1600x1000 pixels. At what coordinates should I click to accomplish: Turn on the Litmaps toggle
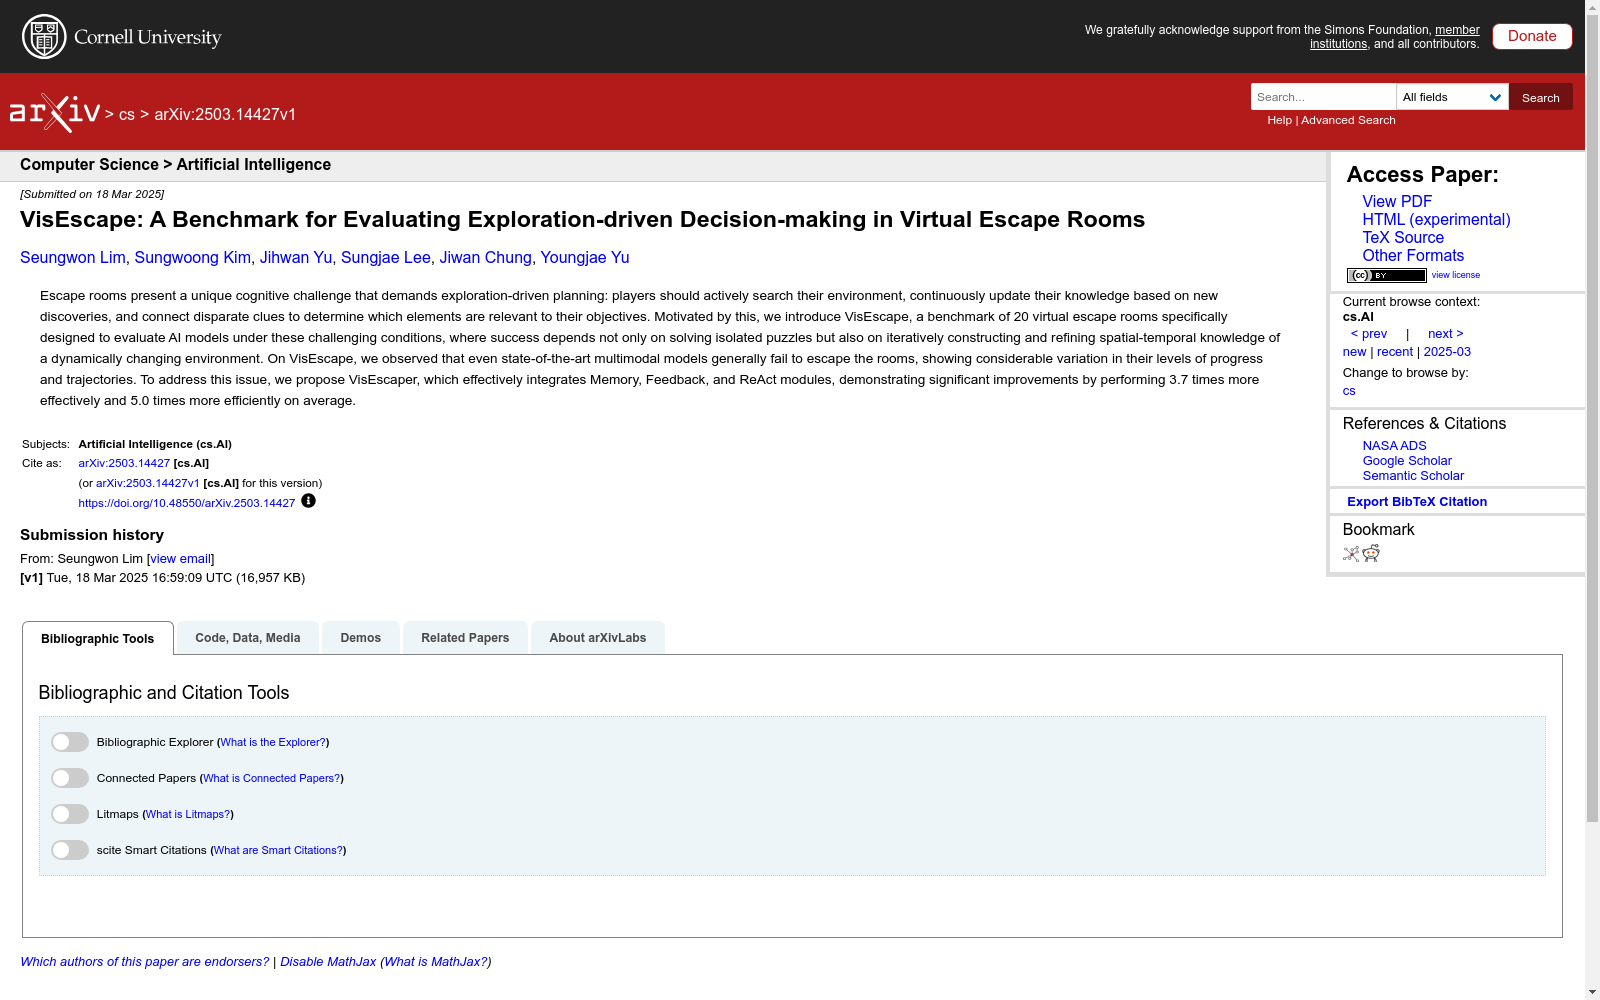(70, 814)
